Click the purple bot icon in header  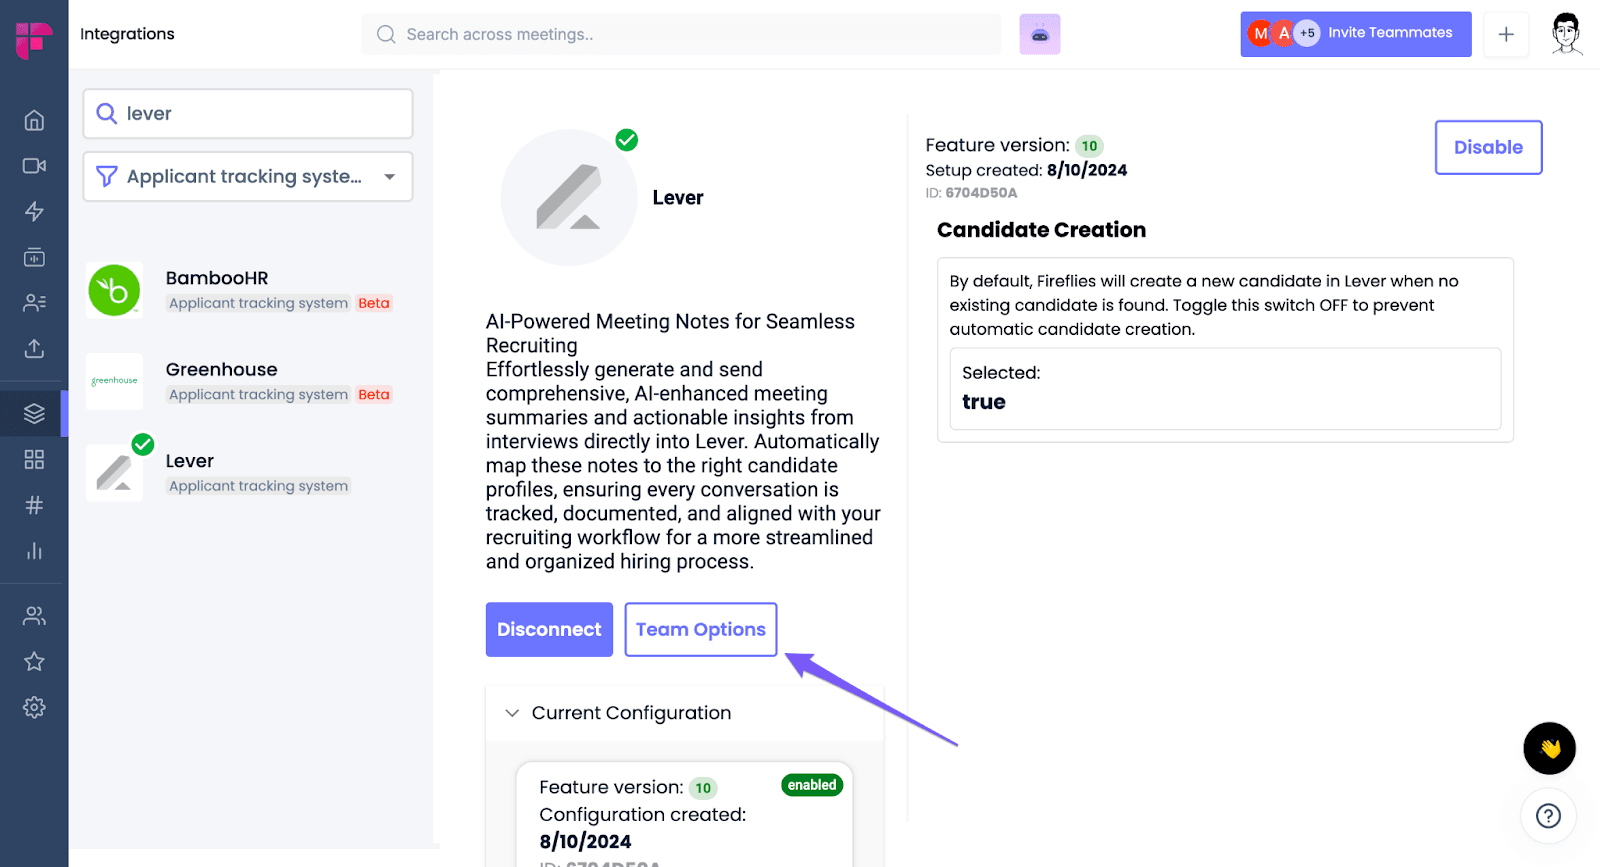(1040, 34)
